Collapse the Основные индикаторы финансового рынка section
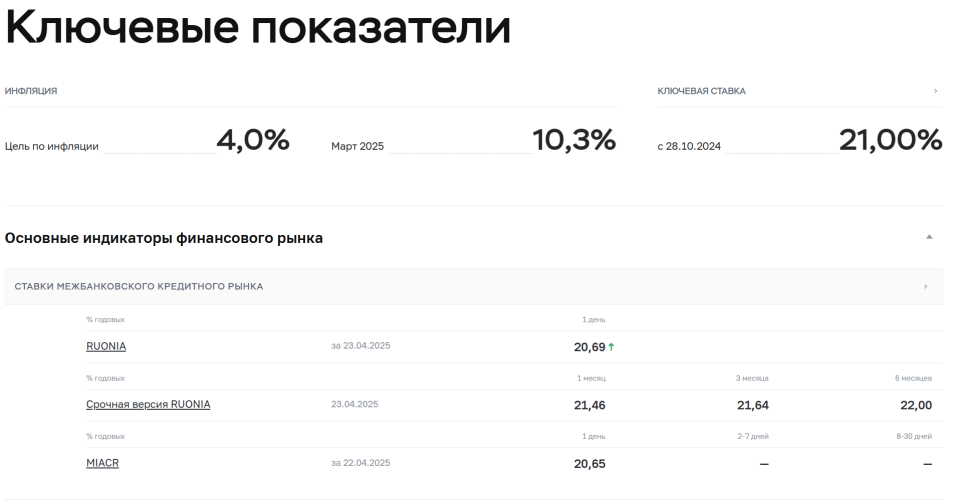Viewport: 962px width, 500px height. [x=929, y=237]
